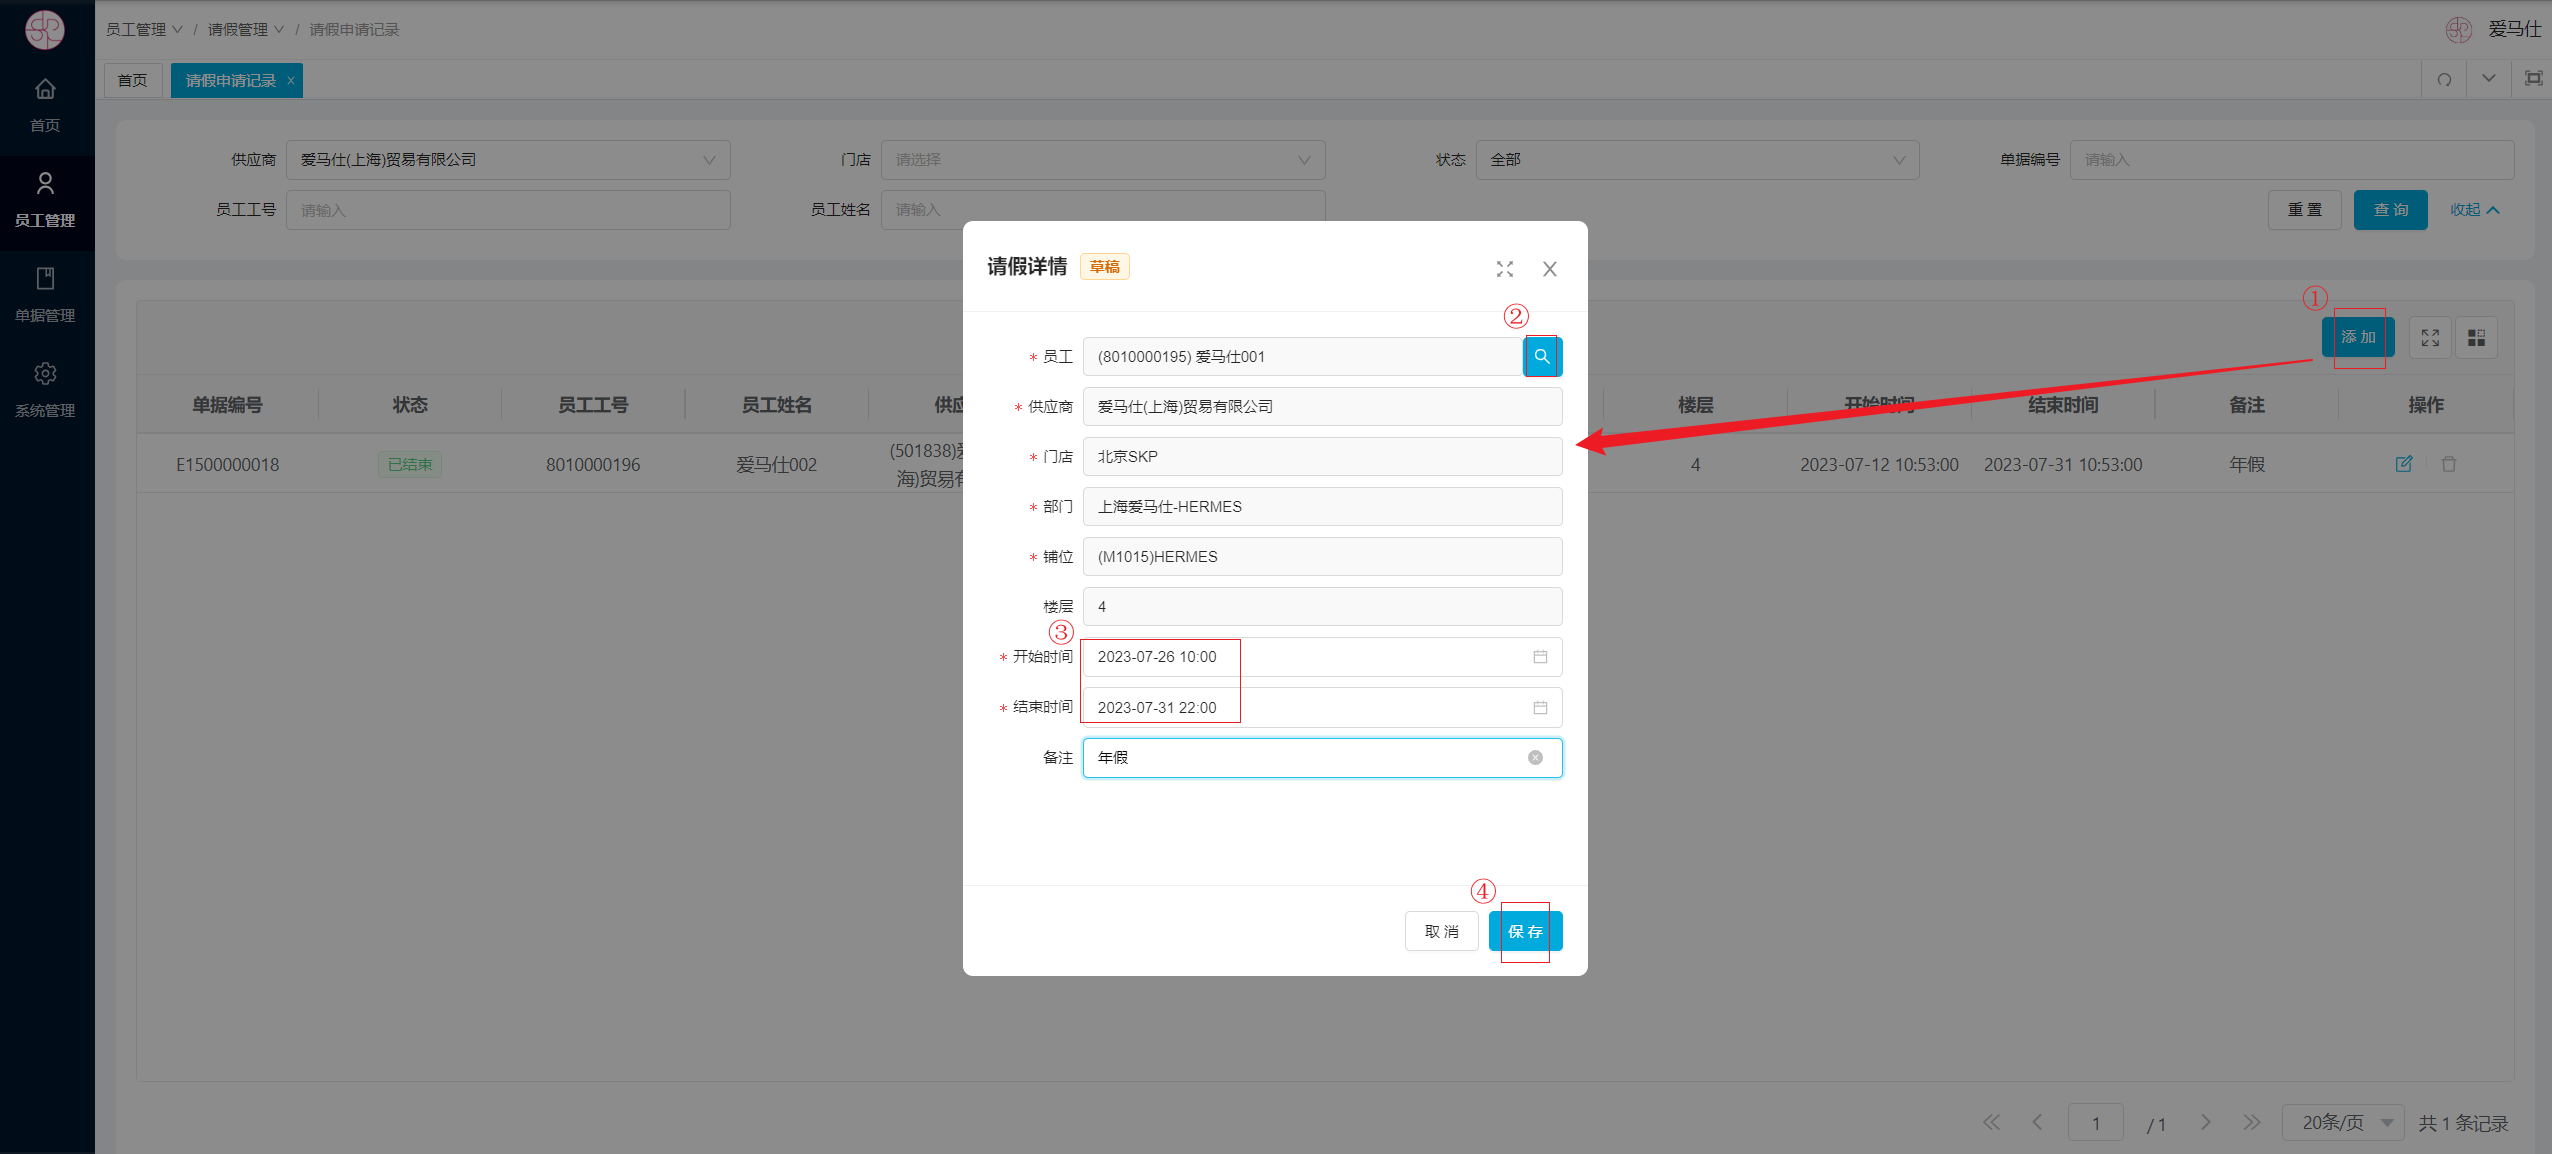Screen dimensions: 2552x1154
Task: Click the 铺位 field (M1015)HERMES
Action: (x=1322, y=557)
